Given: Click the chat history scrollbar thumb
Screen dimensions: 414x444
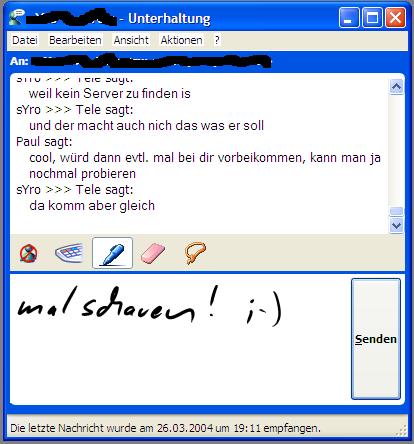Looking at the screenshot, I should (x=396, y=212).
